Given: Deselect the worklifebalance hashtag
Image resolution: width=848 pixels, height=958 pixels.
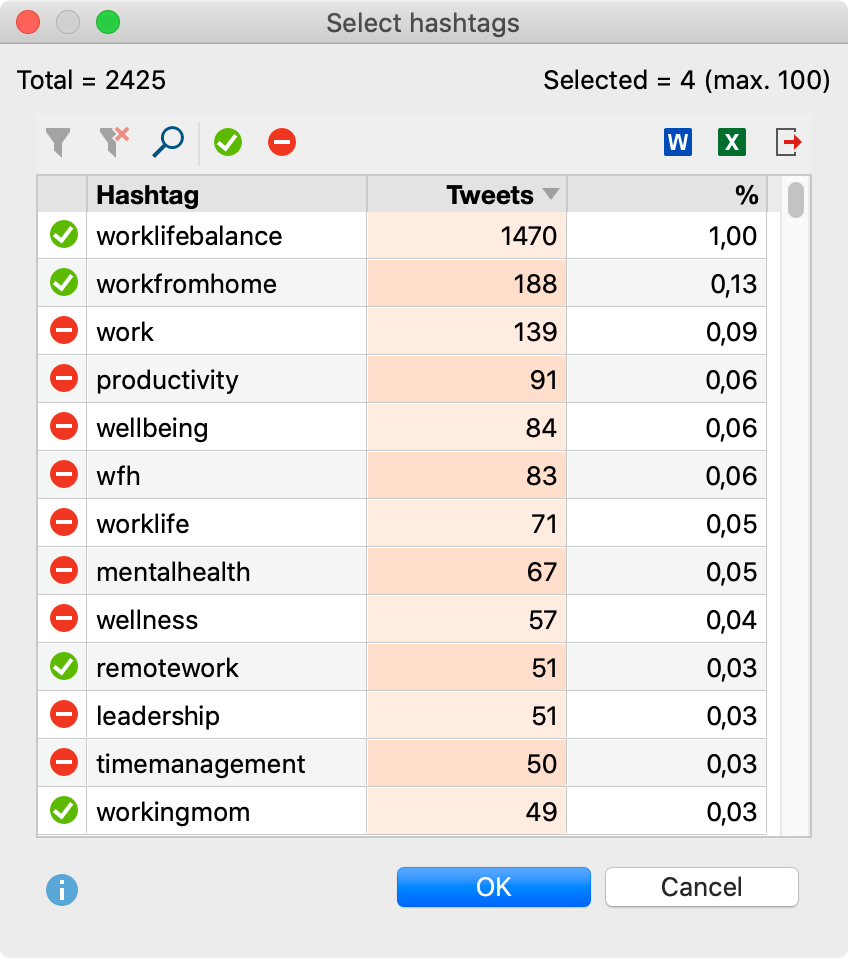Looking at the screenshot, I should click(x=64, y=236).
